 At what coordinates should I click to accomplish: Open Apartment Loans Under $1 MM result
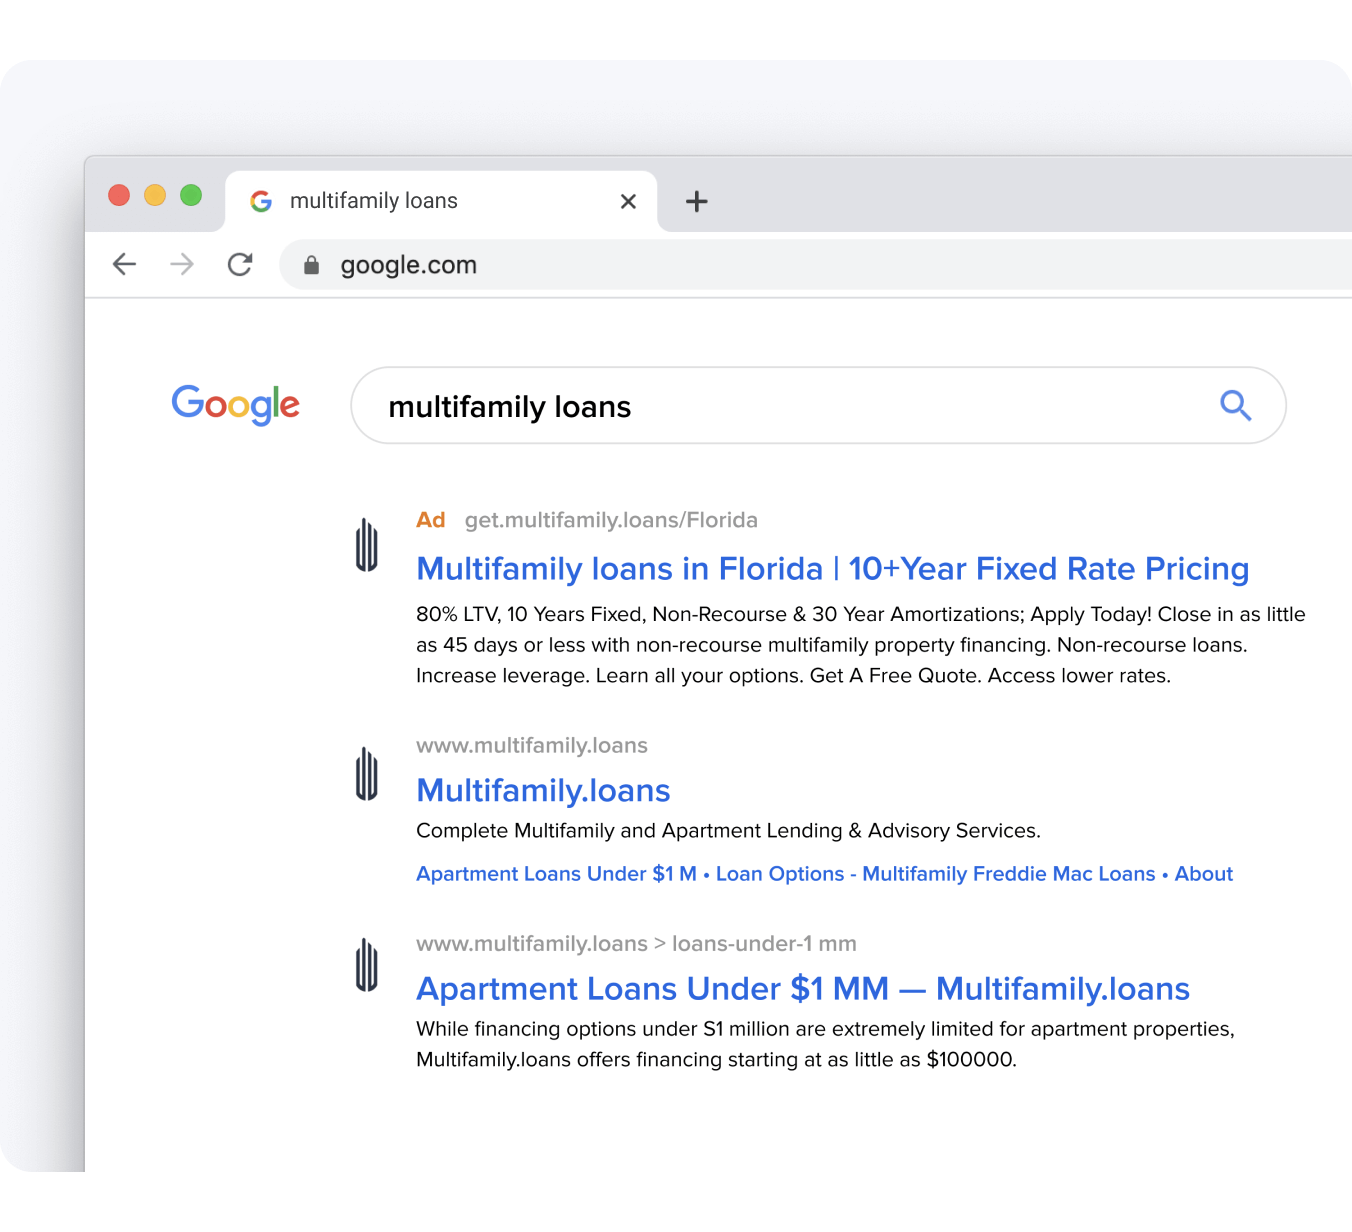tap(802, 989)
